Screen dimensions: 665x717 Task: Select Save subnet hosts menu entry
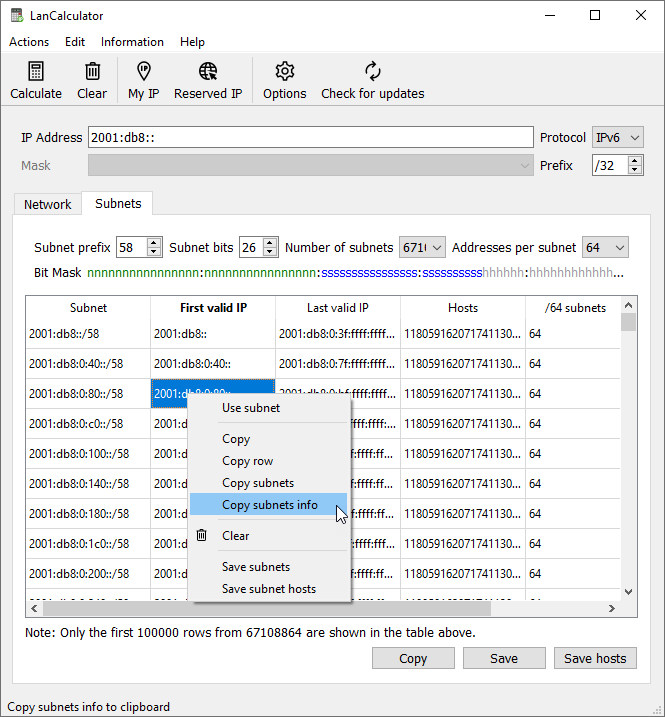point(268,589)
